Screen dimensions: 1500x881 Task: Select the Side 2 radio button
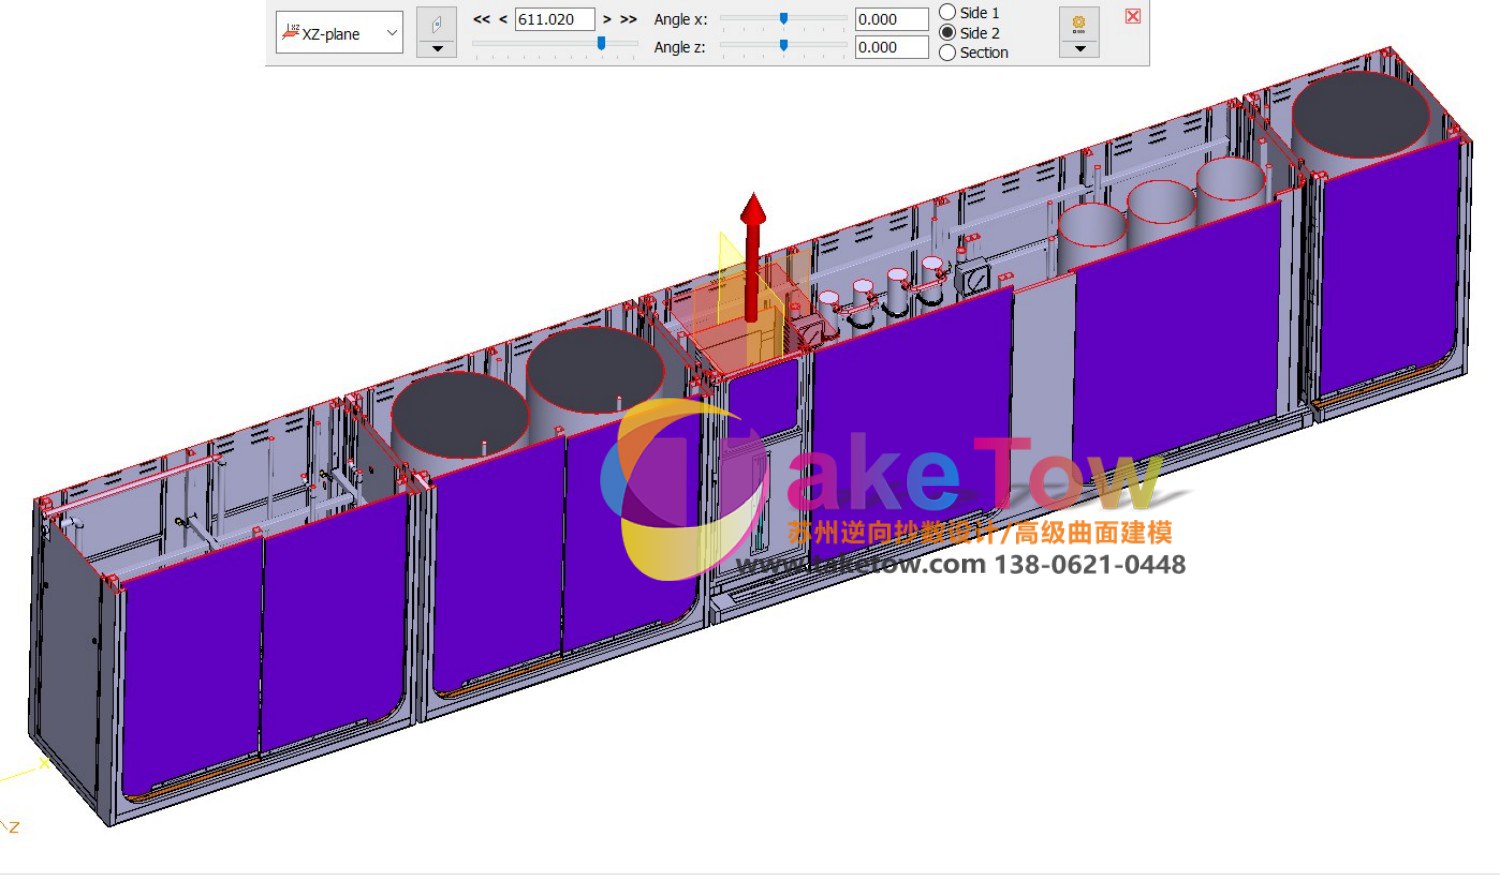click(948, 32)
